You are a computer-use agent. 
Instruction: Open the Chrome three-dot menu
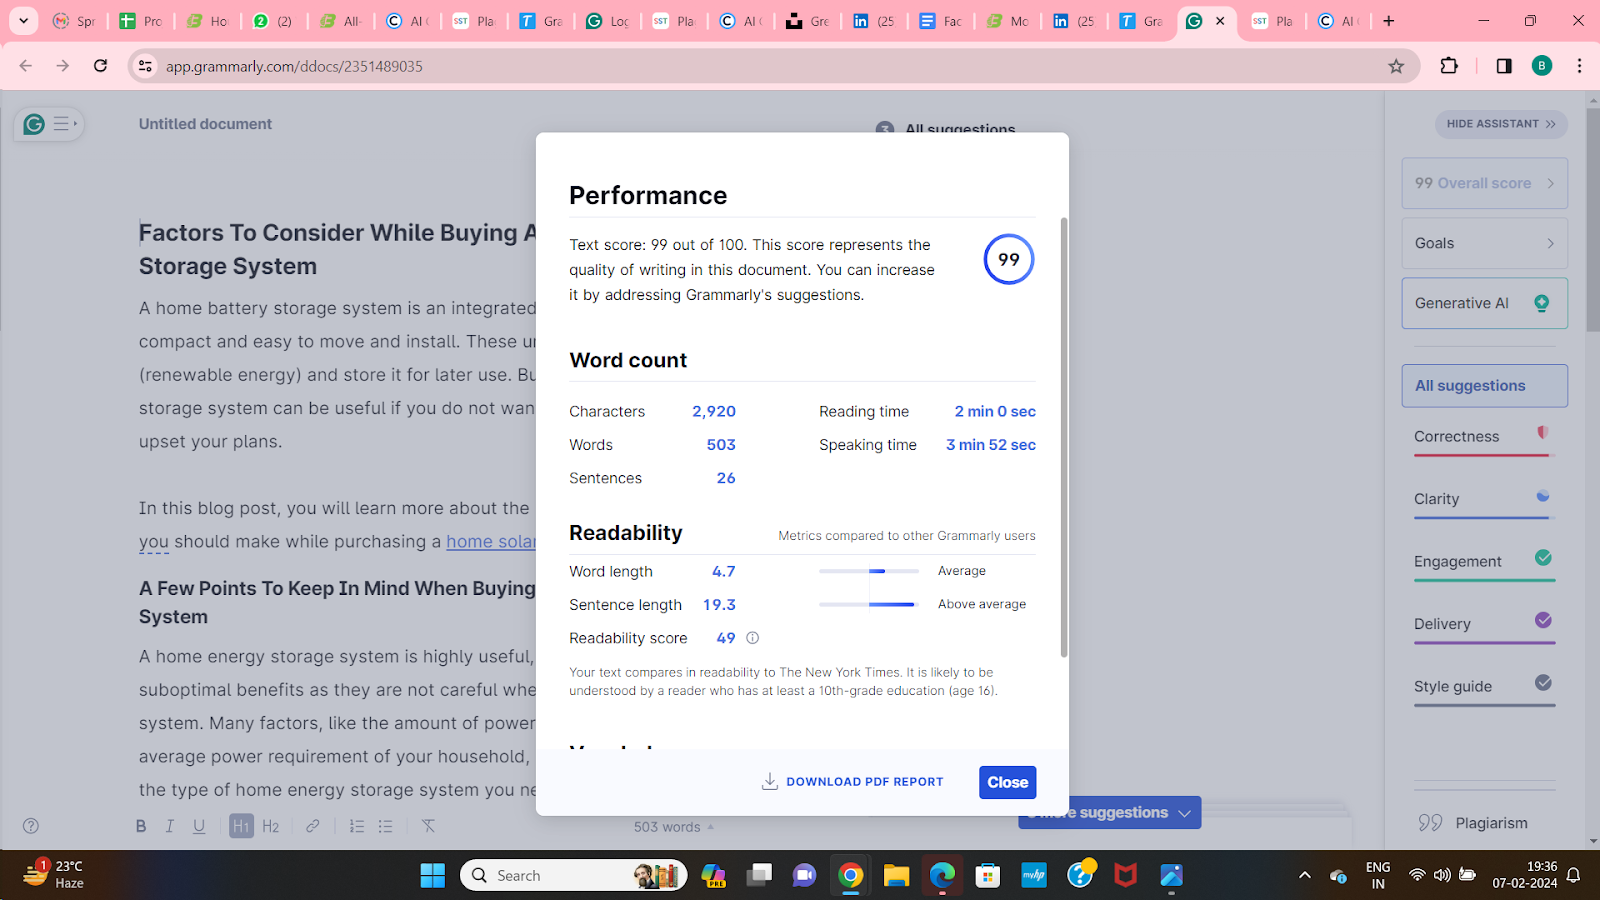tap(1580, 66)
